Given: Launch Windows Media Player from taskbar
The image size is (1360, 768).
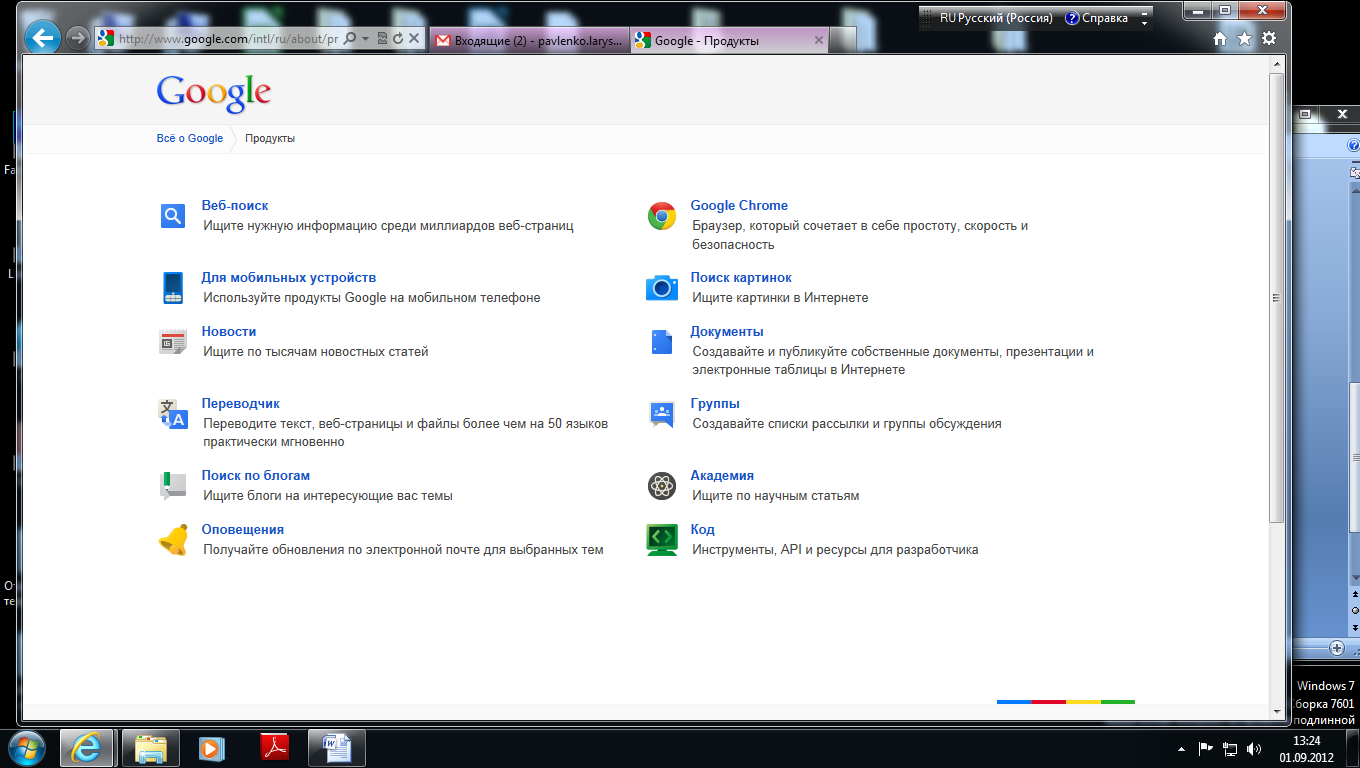Looking at the screenshot, I should click(212, 748).
